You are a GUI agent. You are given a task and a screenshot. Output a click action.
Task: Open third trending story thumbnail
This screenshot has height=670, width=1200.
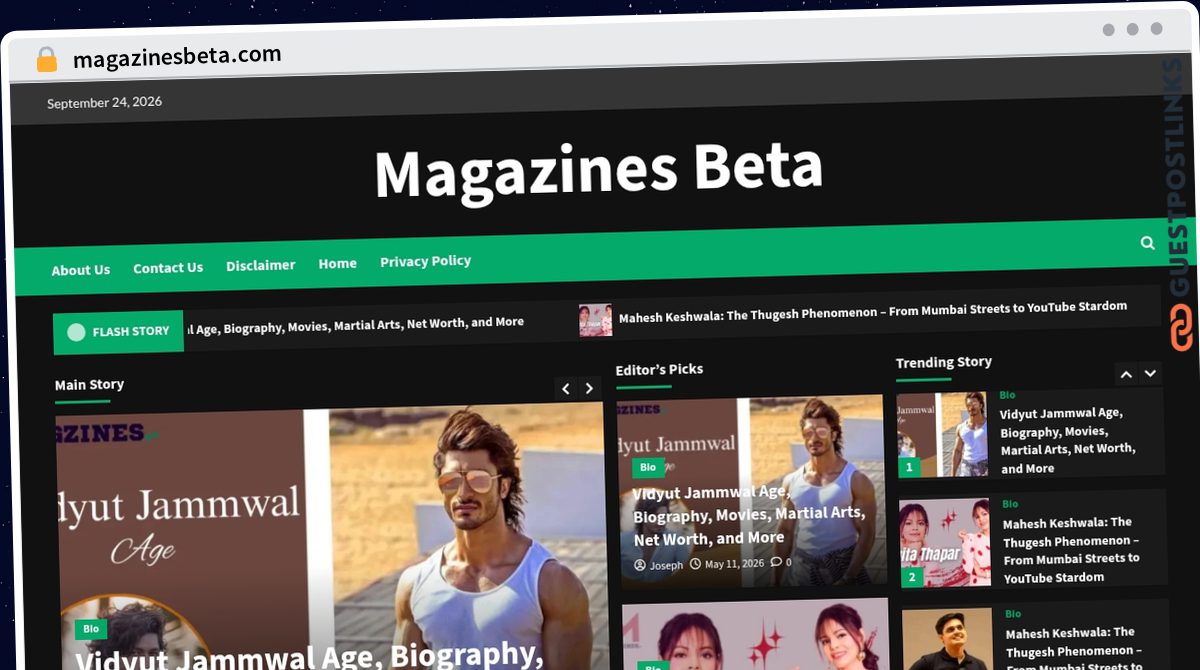click(x=947, y=639)
